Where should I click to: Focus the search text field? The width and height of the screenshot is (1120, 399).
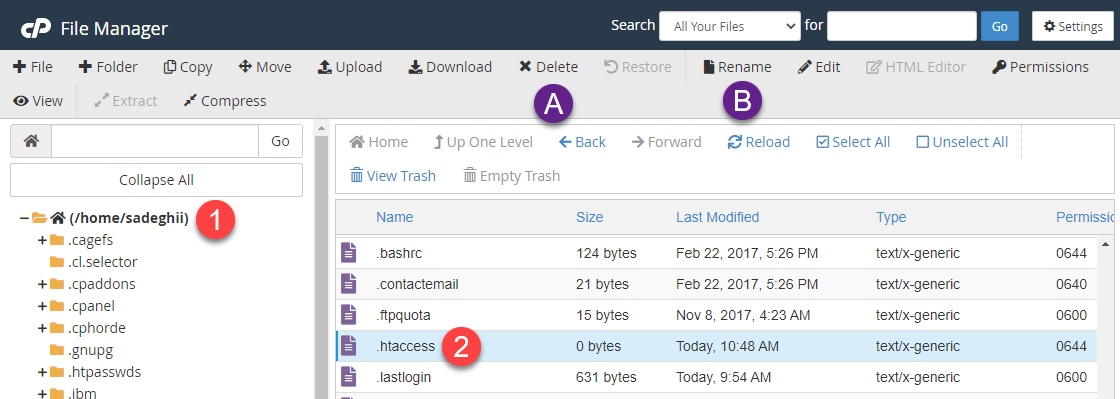click(901, 26)
